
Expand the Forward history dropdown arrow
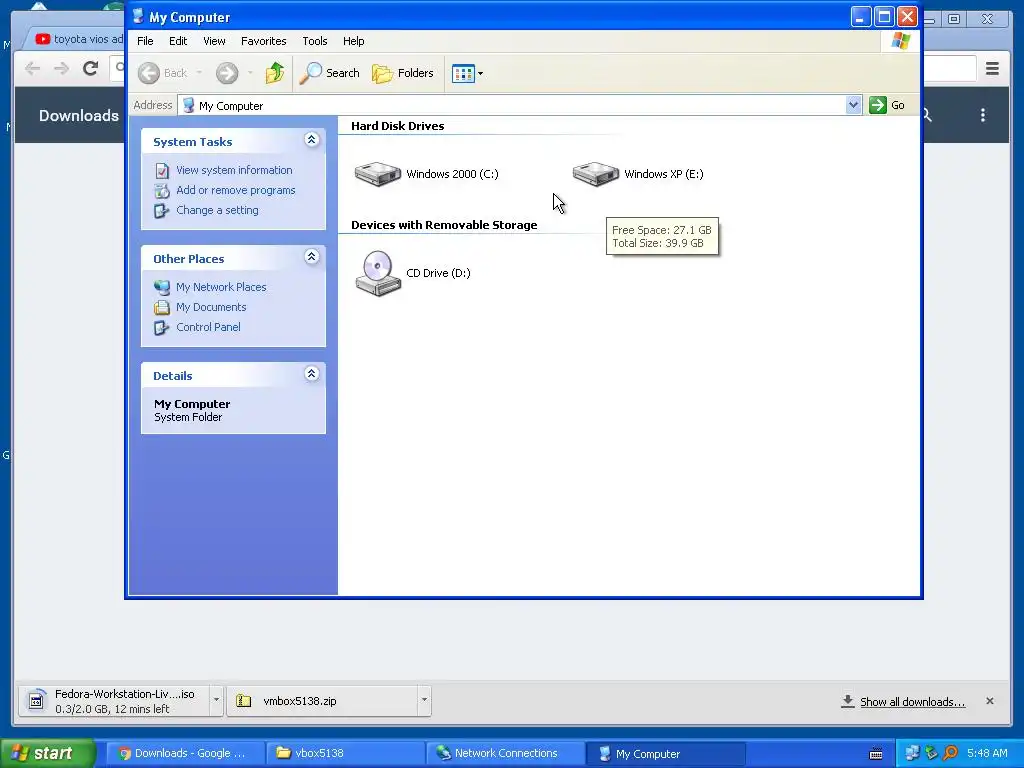click(x=249, y=73)
